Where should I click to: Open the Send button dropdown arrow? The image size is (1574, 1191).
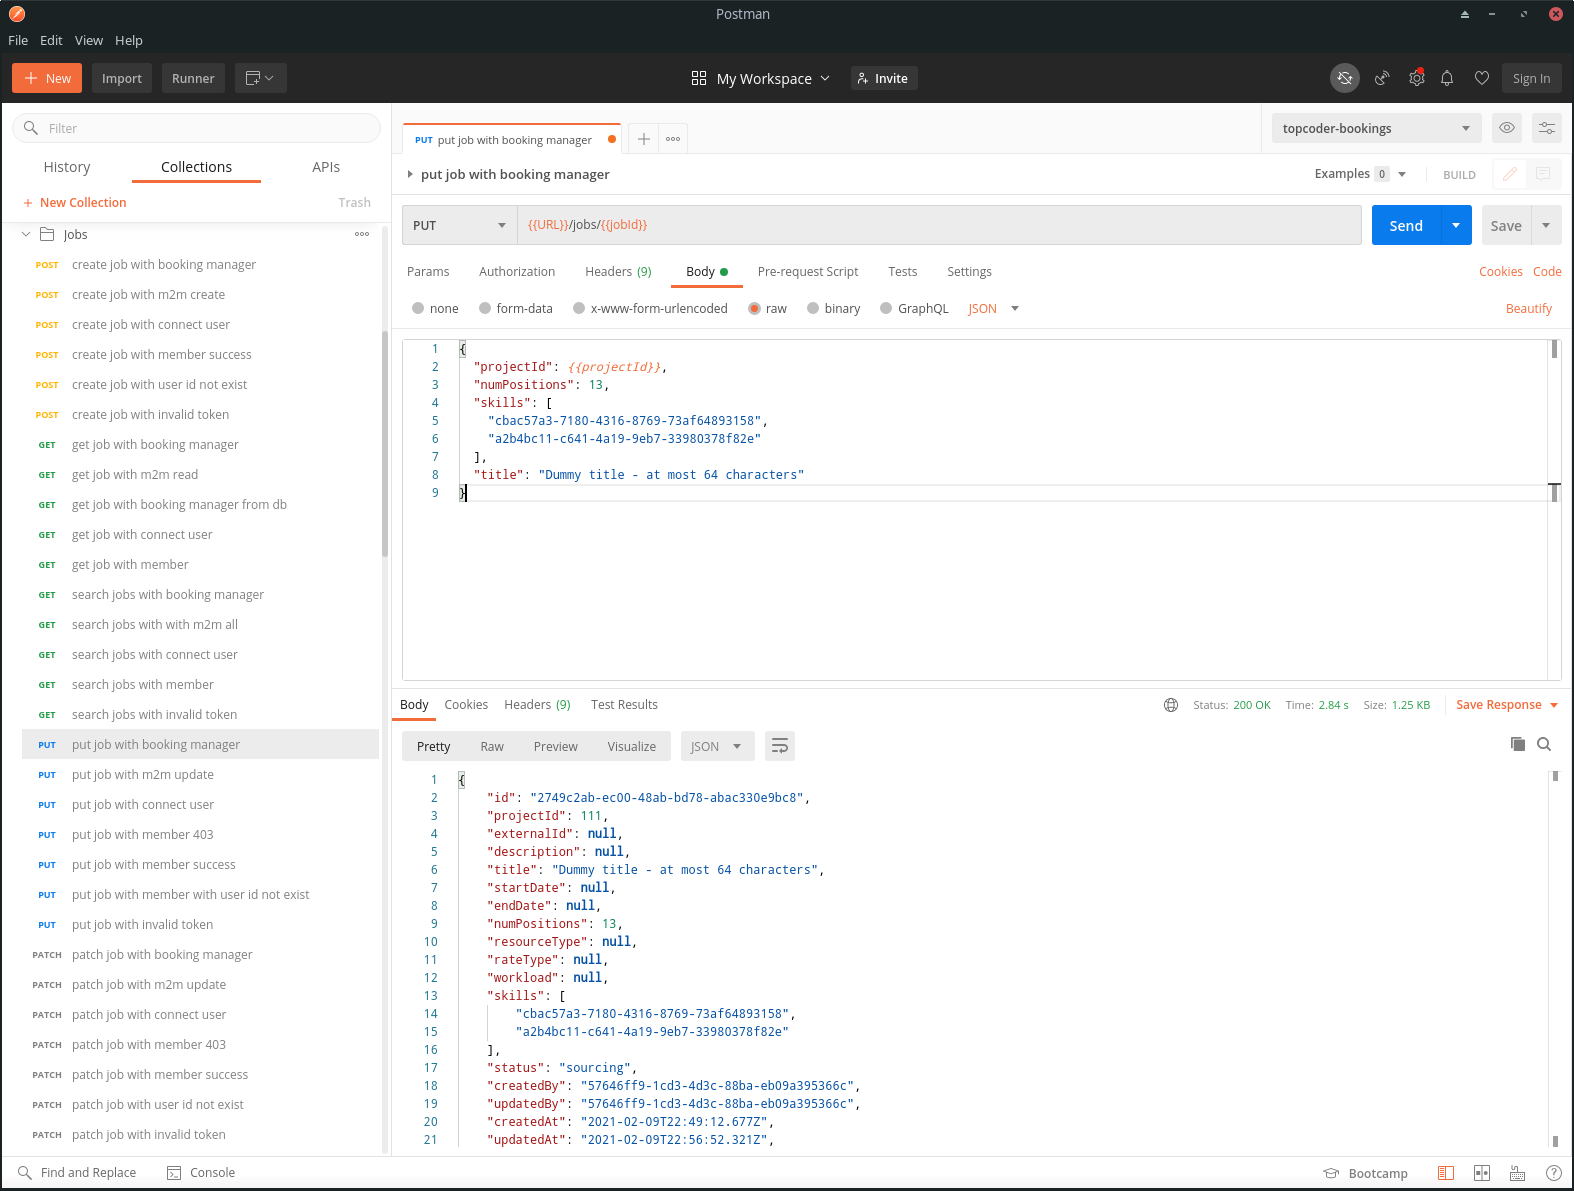pos(1456,225)
